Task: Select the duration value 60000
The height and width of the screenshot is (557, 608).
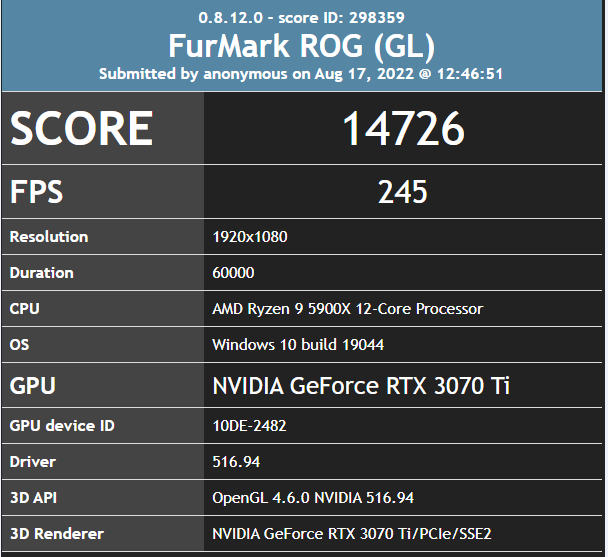Action: (233, 273)
